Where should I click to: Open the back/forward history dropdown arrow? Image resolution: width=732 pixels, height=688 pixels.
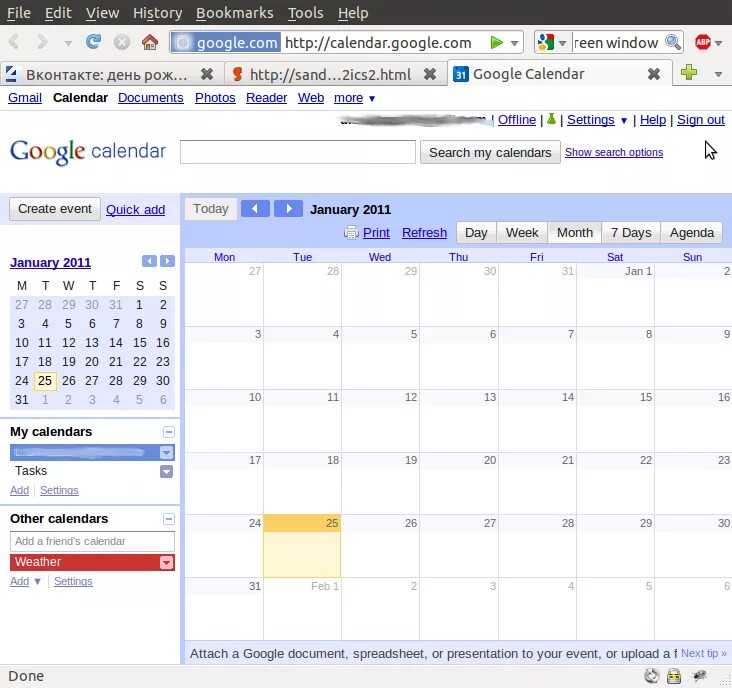click(x=68, y=43)
